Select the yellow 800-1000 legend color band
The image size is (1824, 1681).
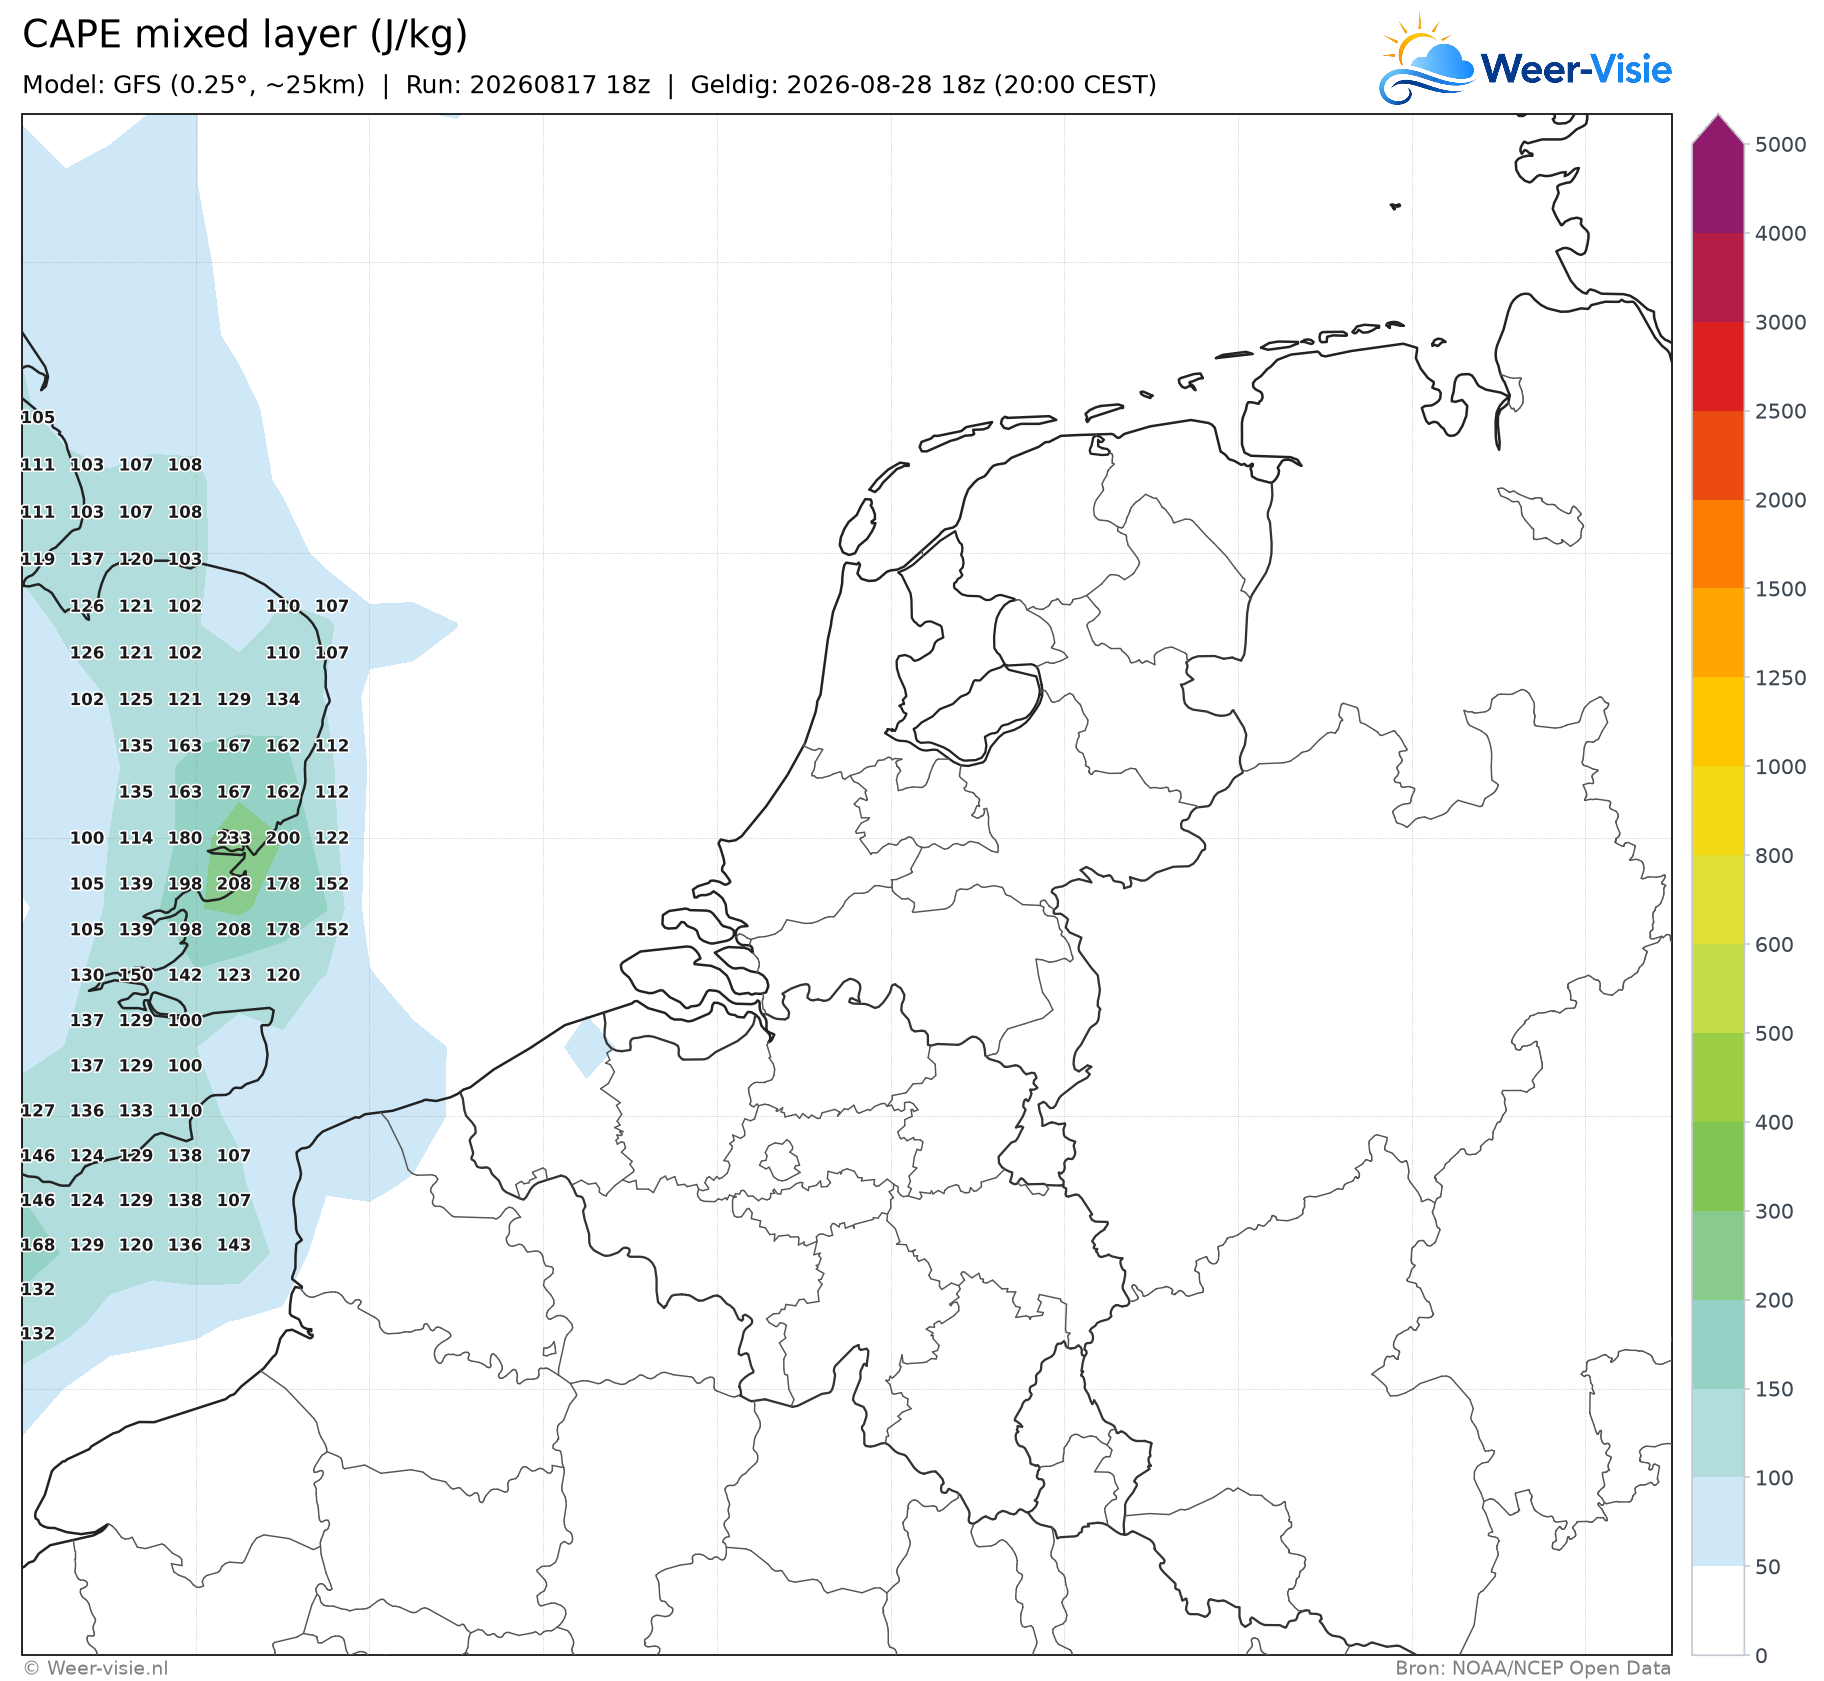[x=1718, y=811]
